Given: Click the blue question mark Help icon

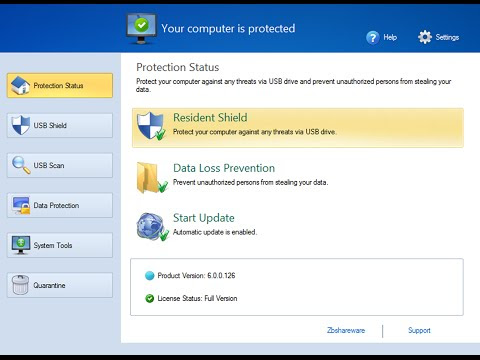Looking at the screenshot, I should point(373,37).
